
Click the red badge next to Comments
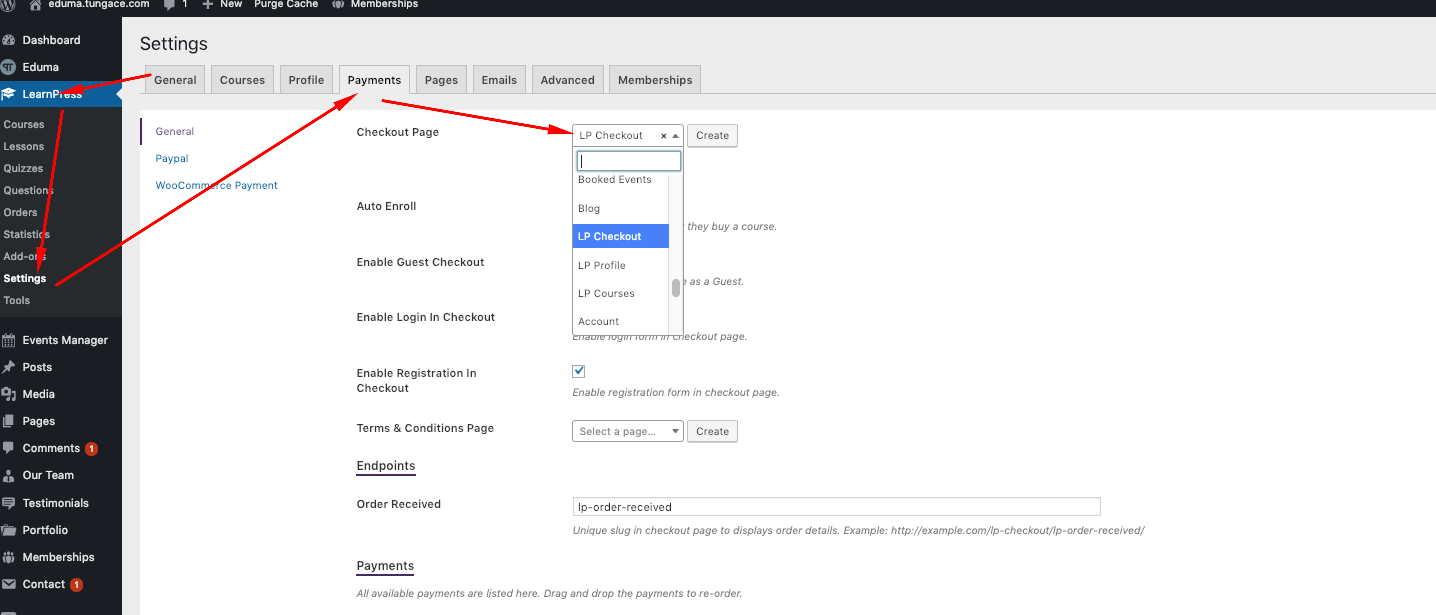[x=91, y=449]
